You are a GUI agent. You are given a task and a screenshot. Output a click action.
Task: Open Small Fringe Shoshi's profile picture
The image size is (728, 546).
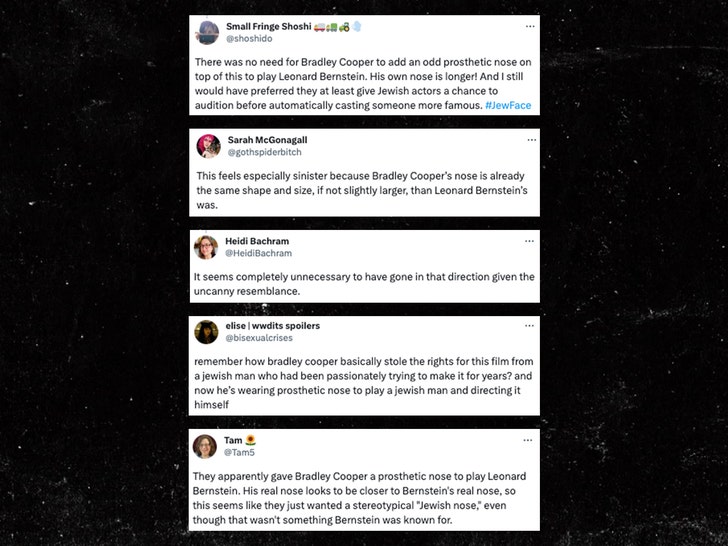[208, 32]
